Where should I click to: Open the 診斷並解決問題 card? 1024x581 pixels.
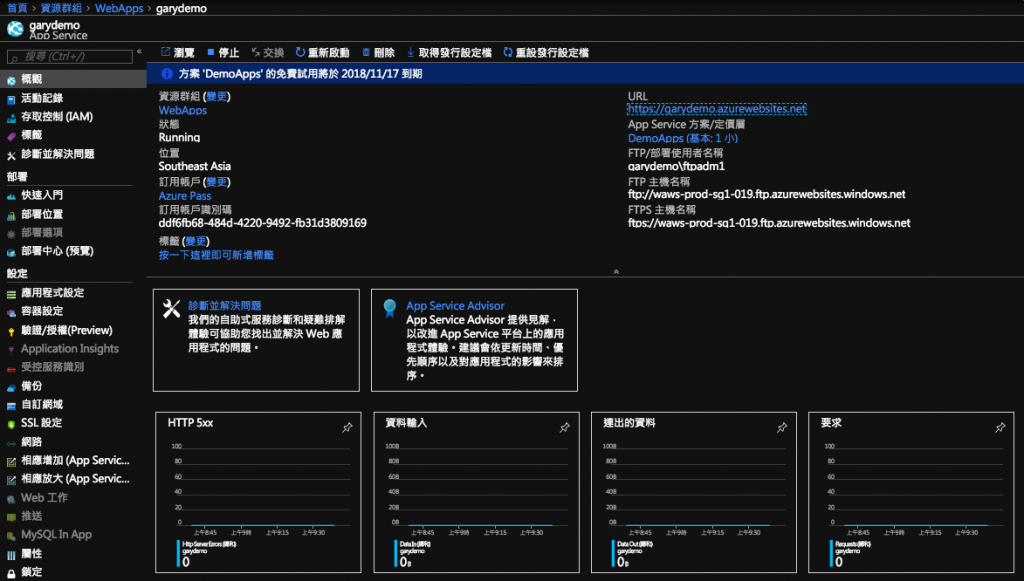256,340
